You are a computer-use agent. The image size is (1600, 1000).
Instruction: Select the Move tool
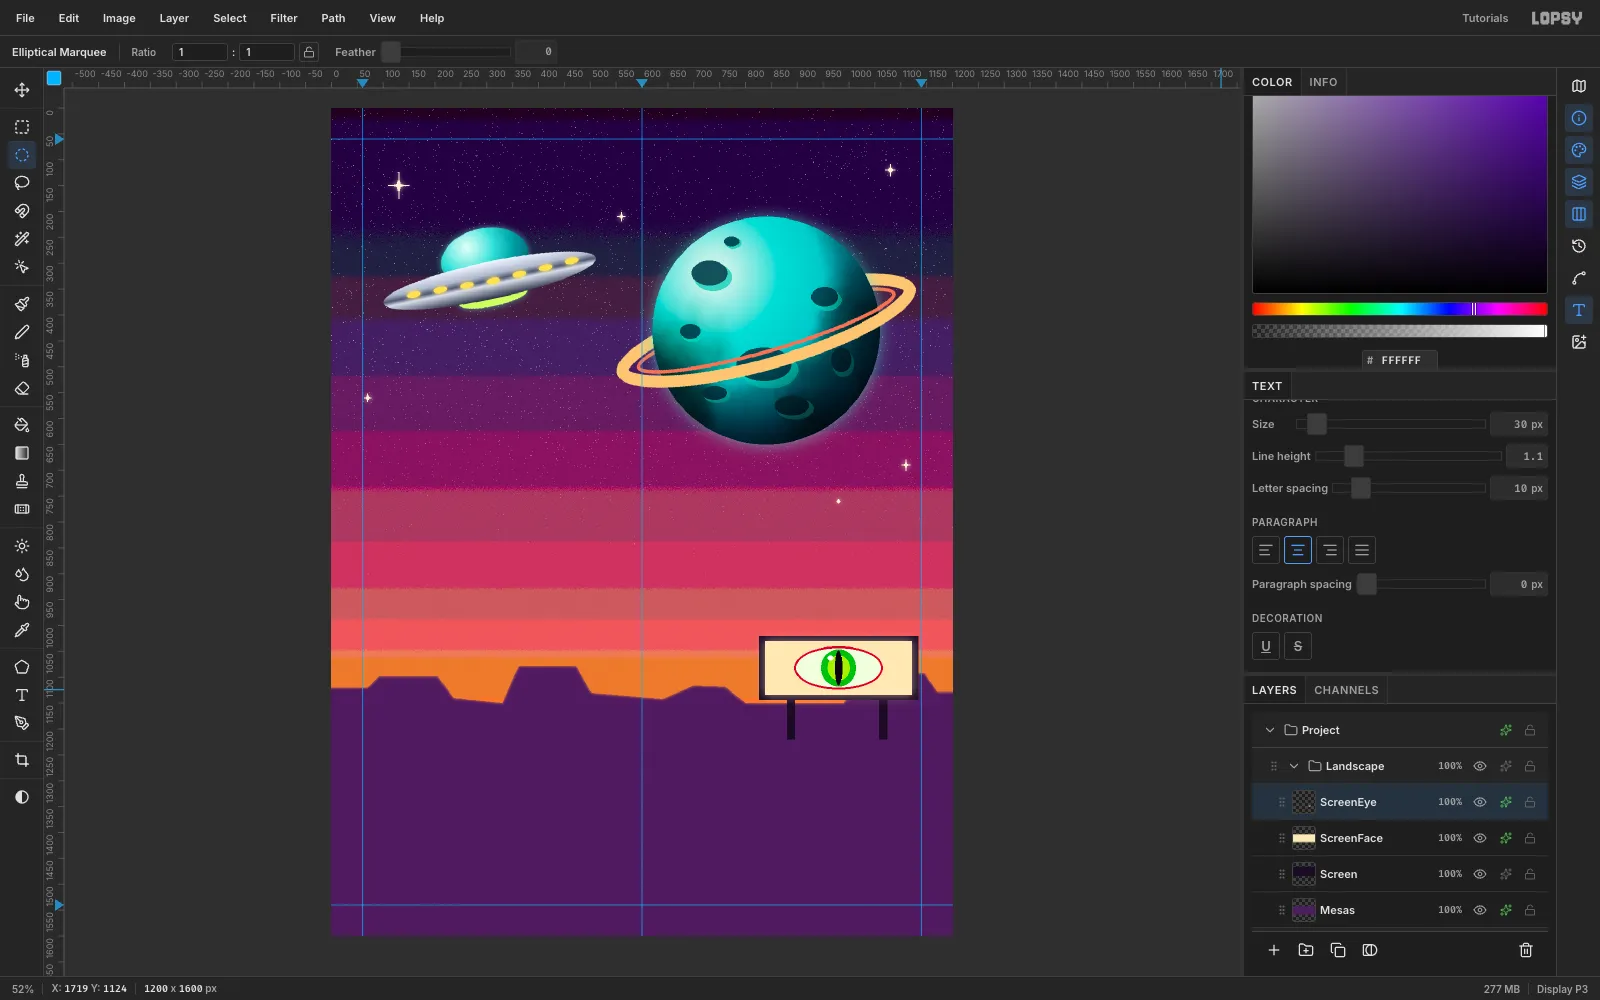[22, 90]
